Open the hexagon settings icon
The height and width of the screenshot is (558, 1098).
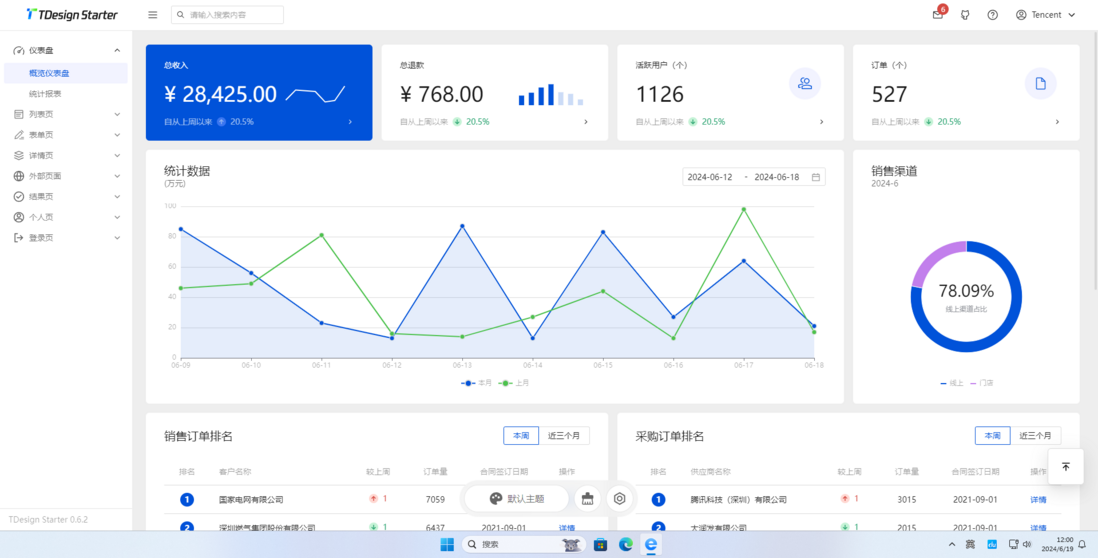(619, 498)
